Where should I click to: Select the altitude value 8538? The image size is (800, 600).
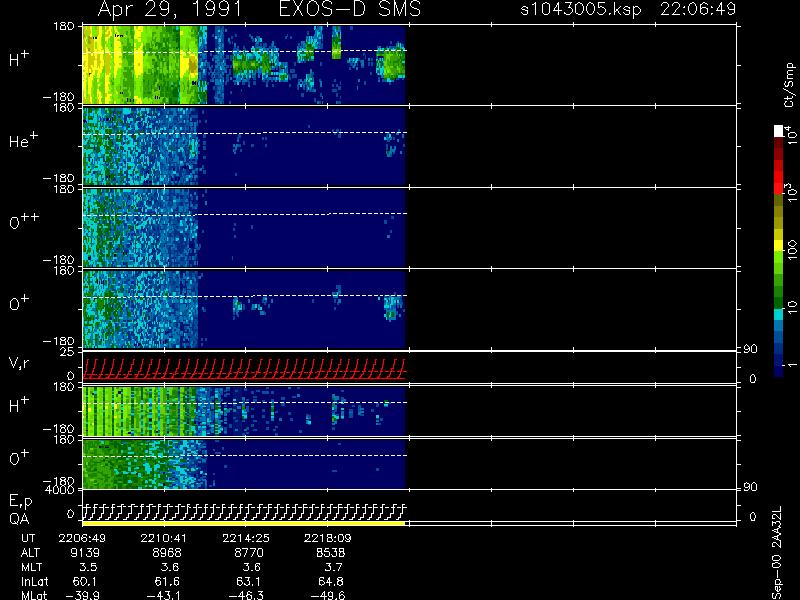click(x=329, y=553)
